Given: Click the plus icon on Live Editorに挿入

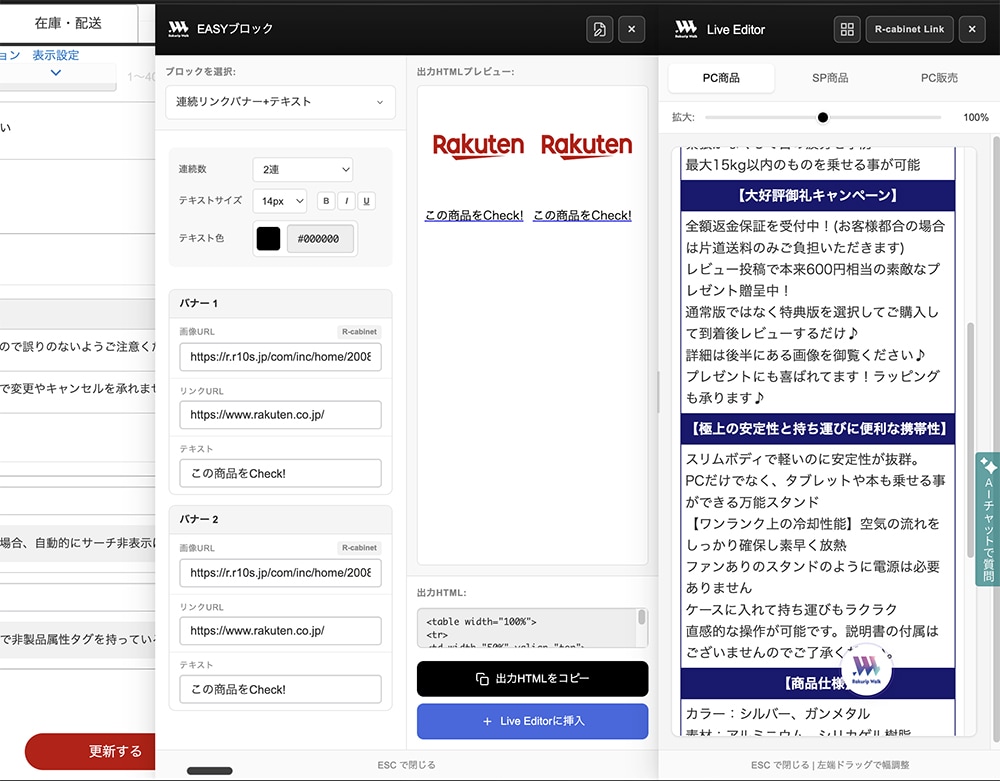Looking at the screenshot, I should pyautogui.click(x=485, y=721).
